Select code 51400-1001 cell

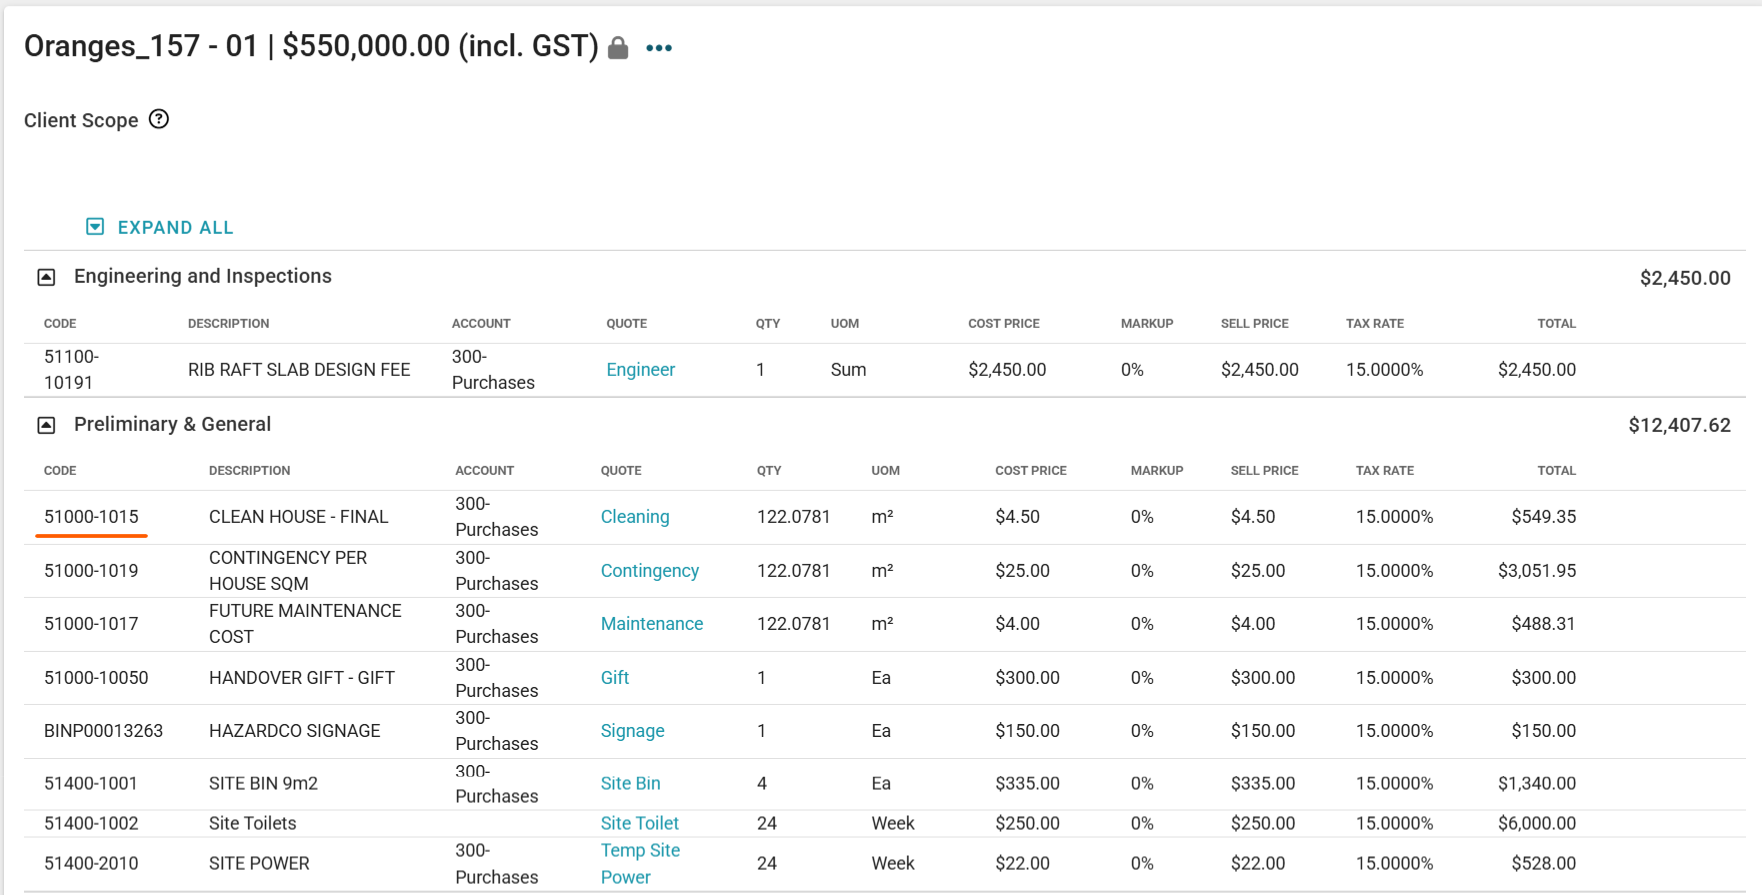[91, 783]
